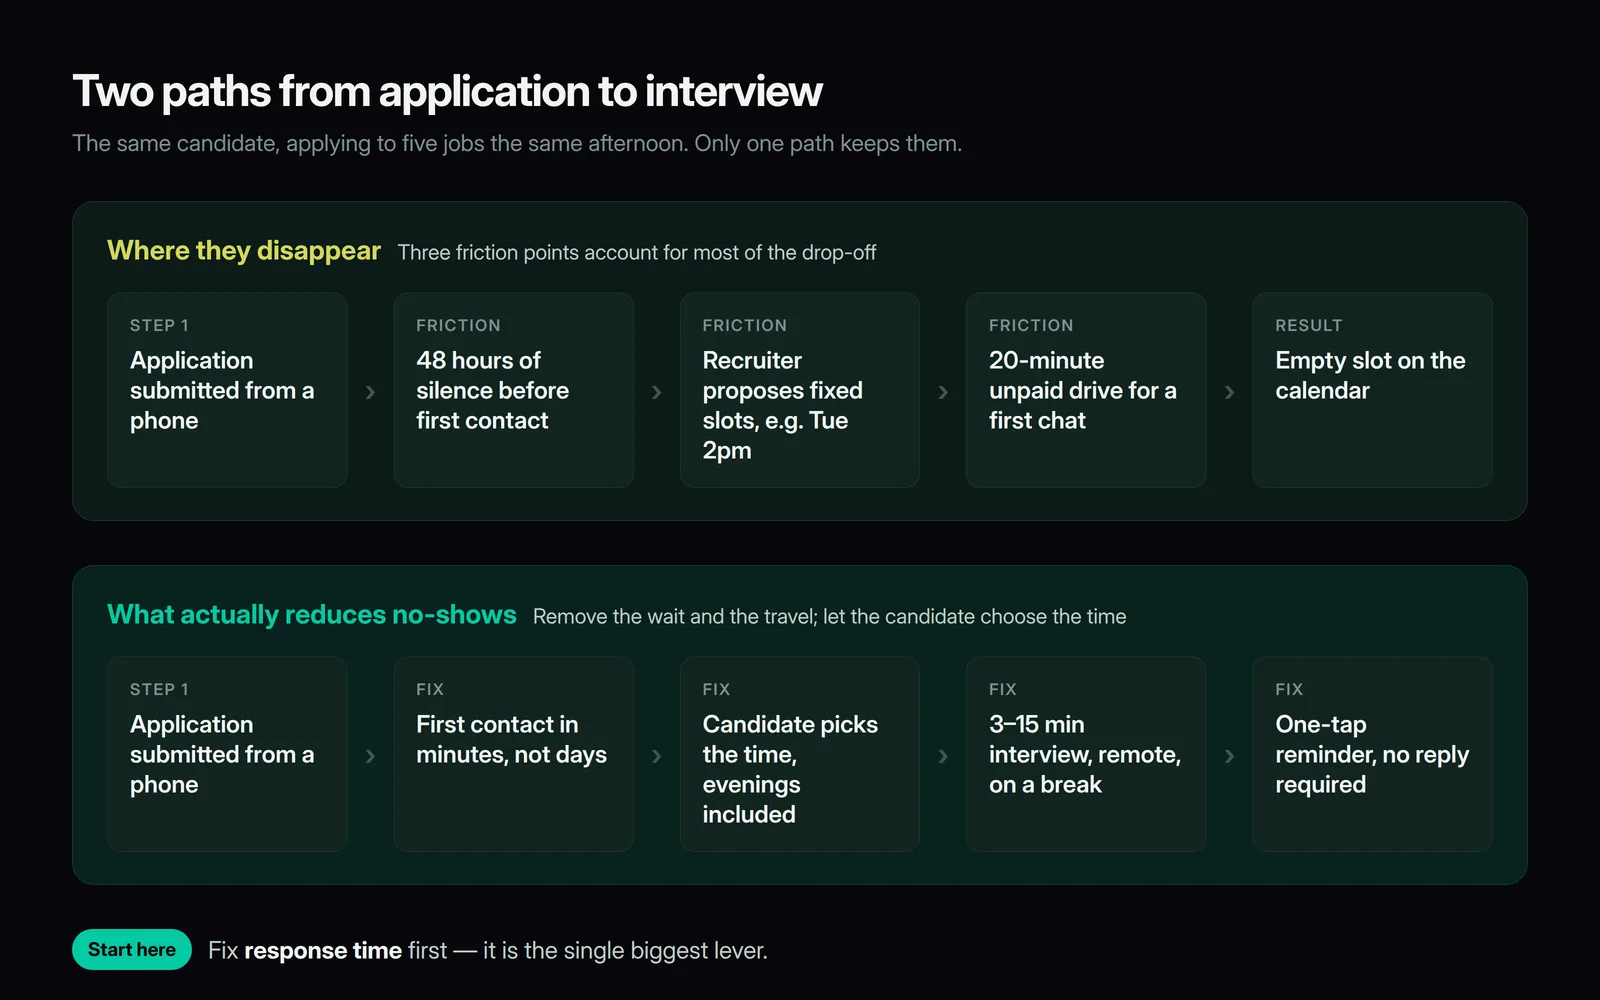Click the chevron after 'Candidate picks the time' card
Viewport: 1600px width, 1000px height.
(x=943, y=756)
